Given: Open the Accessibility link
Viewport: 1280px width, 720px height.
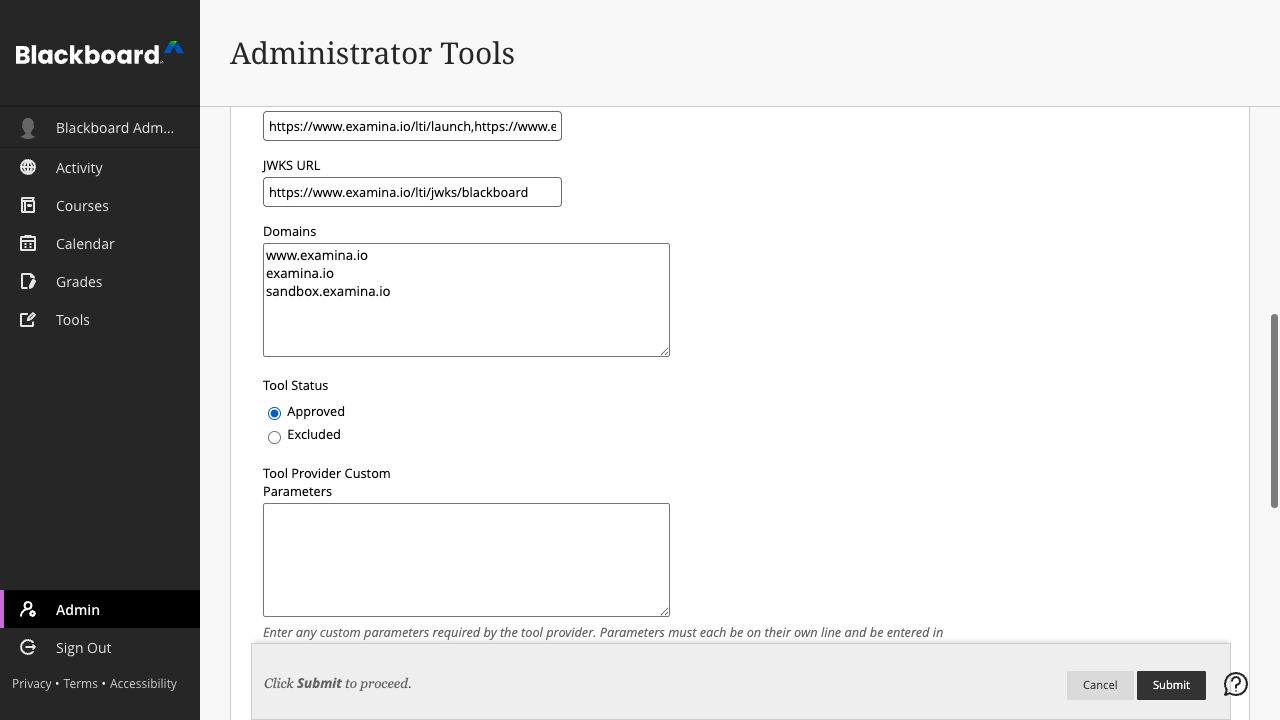Looking at the screenshot, I should (x=143, y=683).
